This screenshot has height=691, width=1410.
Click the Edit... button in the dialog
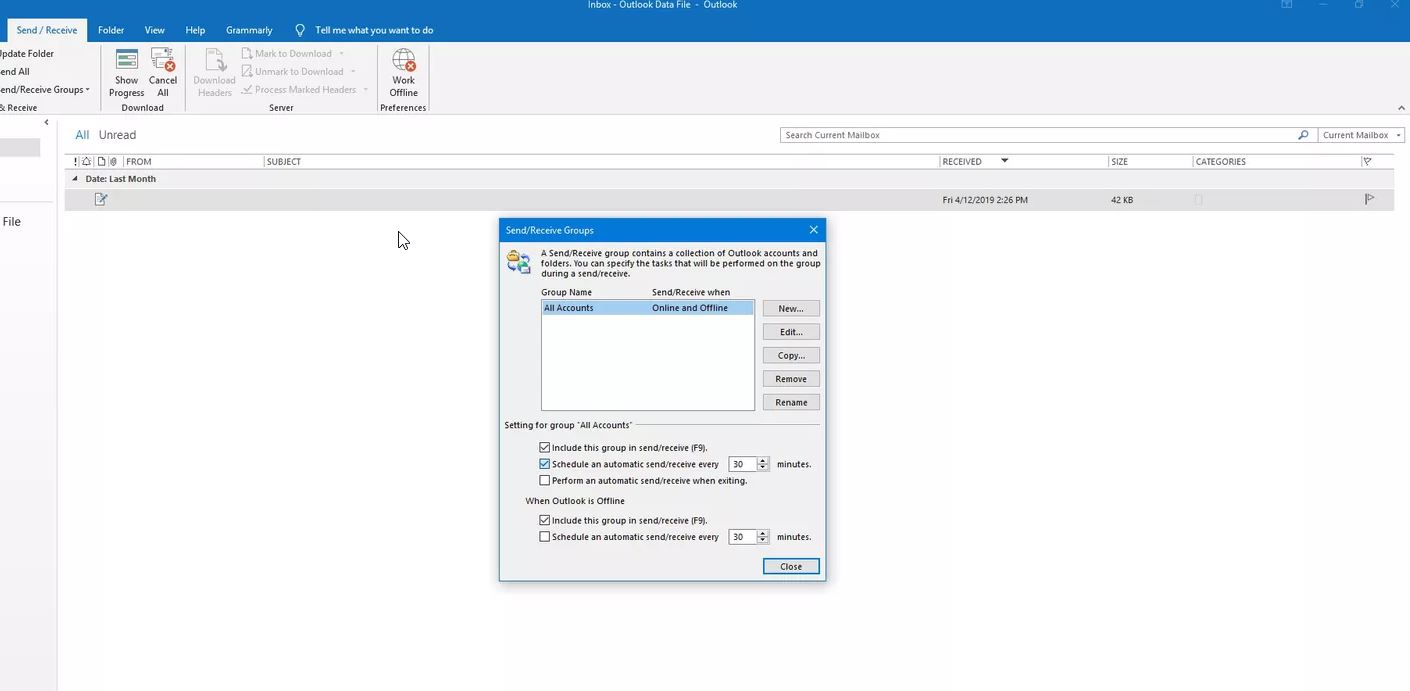point(790,332)
